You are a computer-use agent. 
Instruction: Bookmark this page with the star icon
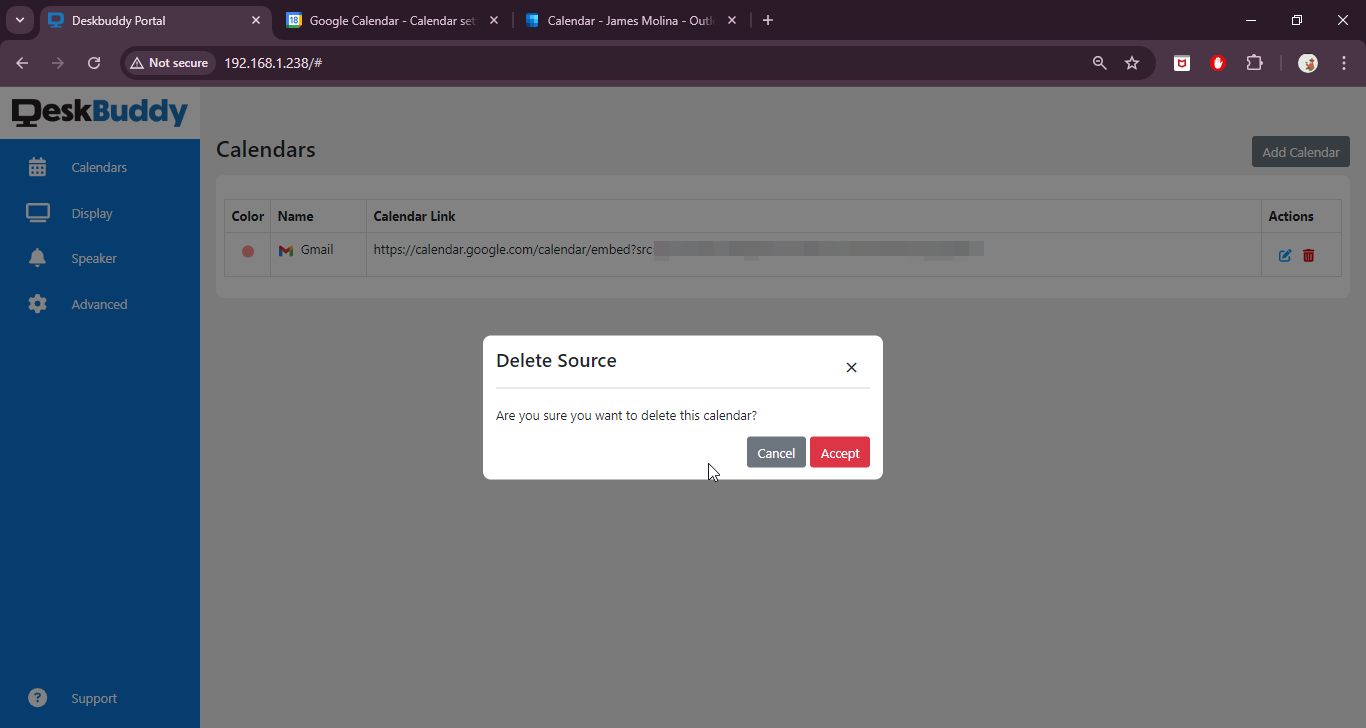coord(1132,63)
